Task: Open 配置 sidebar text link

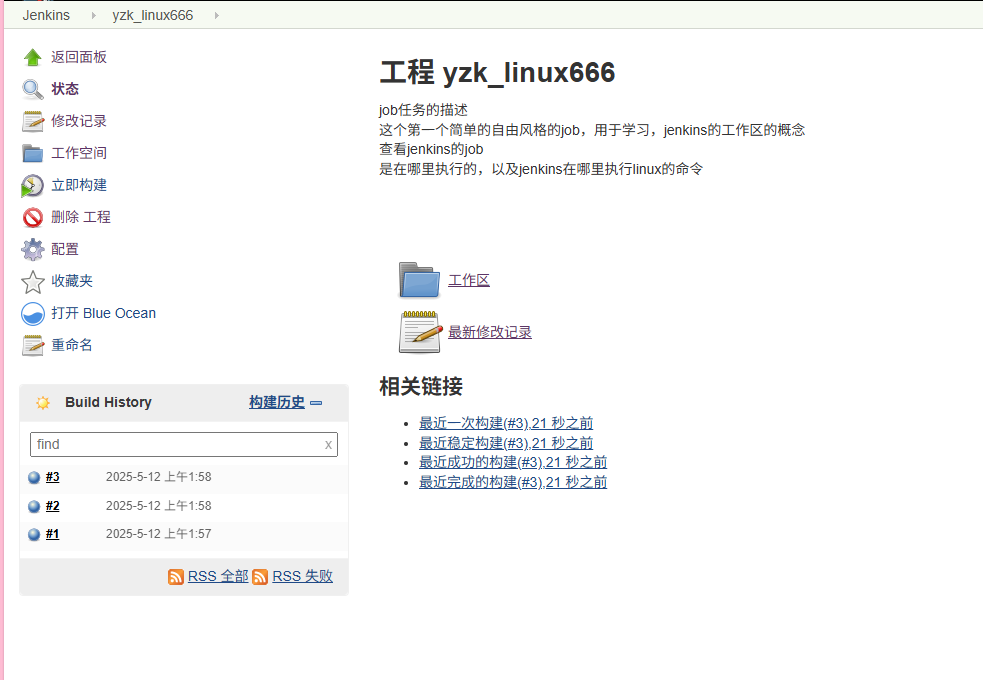Action: click(65, 249)
